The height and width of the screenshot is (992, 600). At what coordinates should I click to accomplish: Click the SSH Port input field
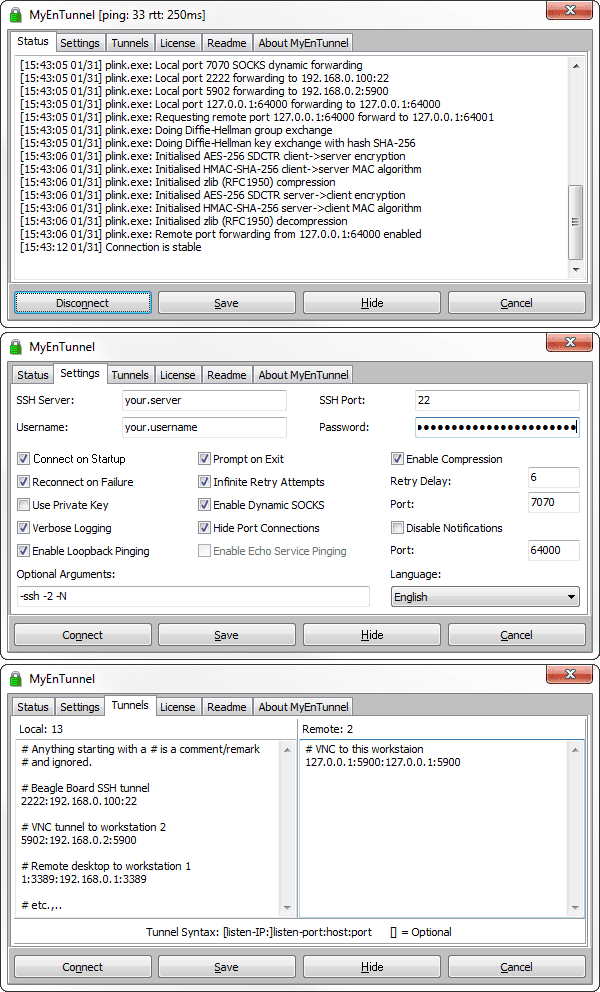pos(497,400)
